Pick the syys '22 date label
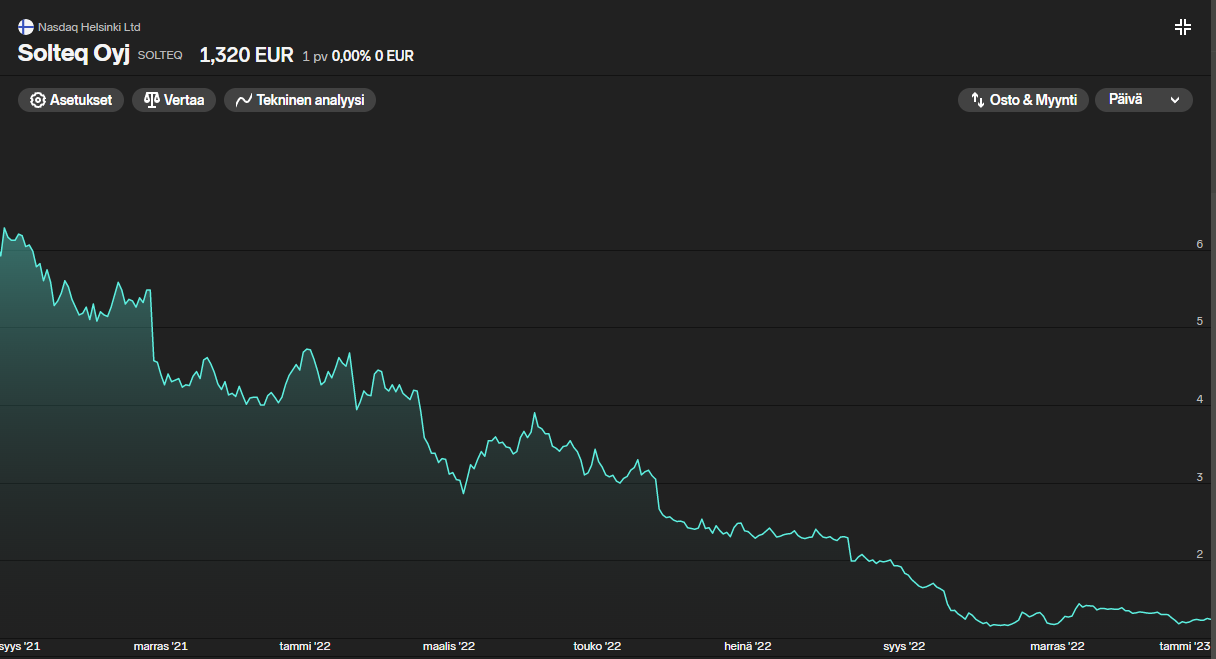Image resolution: width=1216 pixels, height=659 pixels. 904,647
